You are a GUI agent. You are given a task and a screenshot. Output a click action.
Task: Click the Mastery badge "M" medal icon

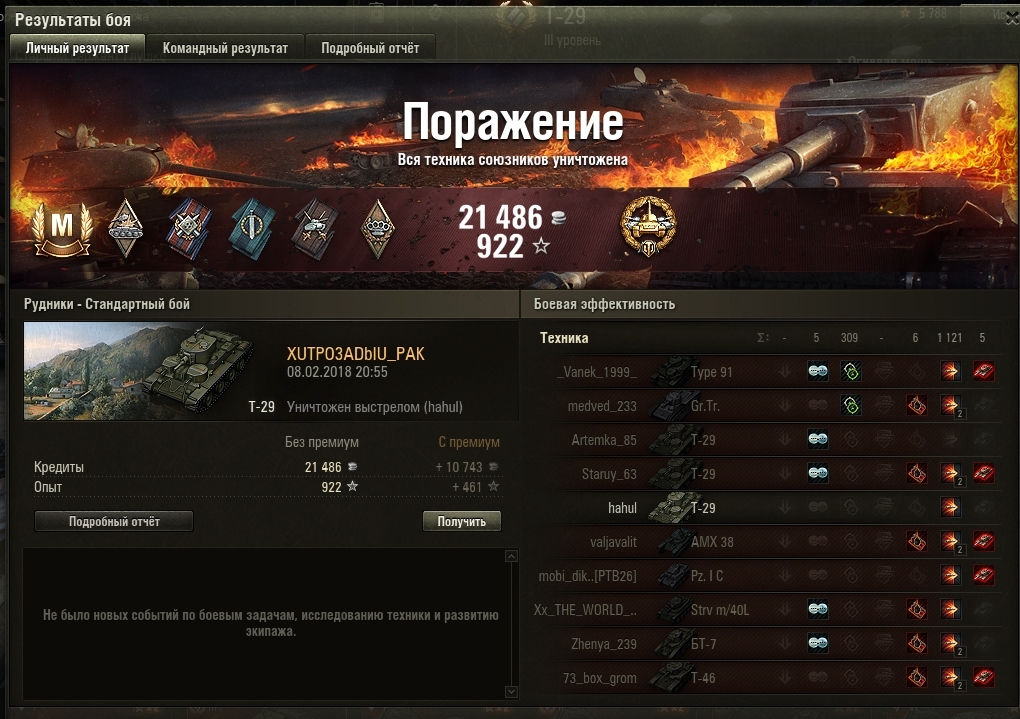(62, 230)
